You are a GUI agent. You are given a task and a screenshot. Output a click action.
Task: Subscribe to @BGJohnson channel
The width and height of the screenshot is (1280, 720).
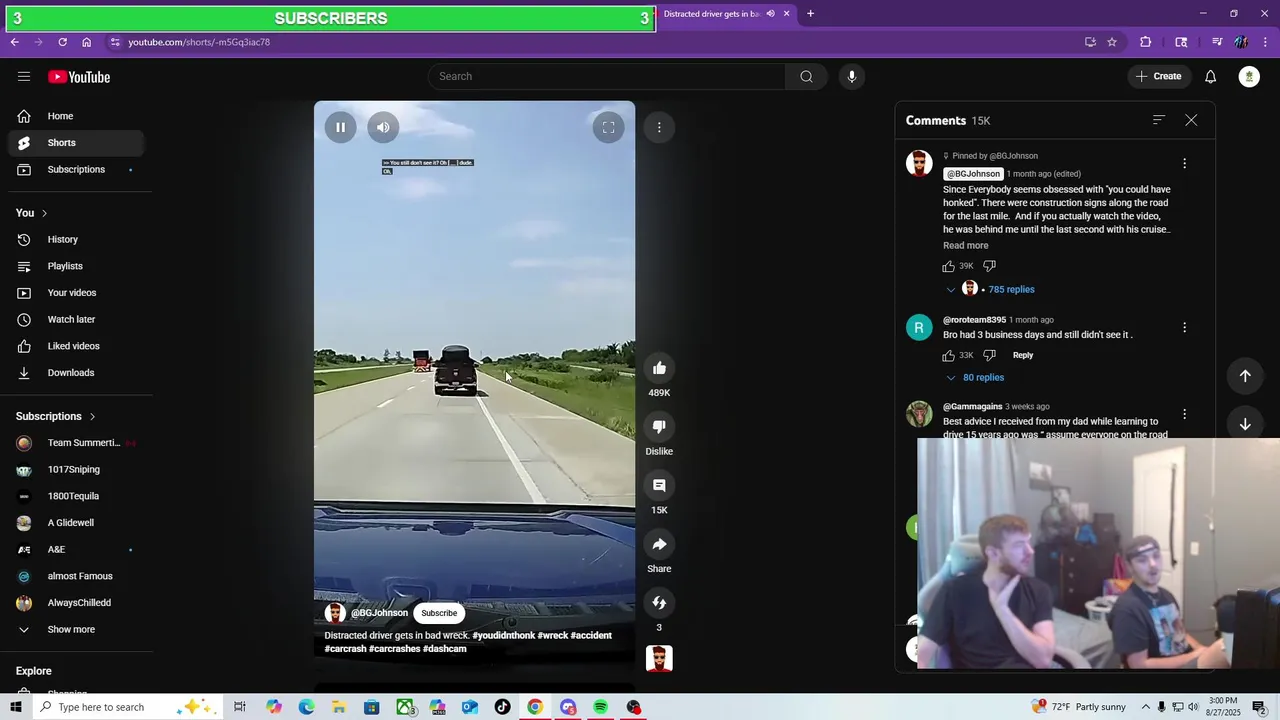pos(439,613)
